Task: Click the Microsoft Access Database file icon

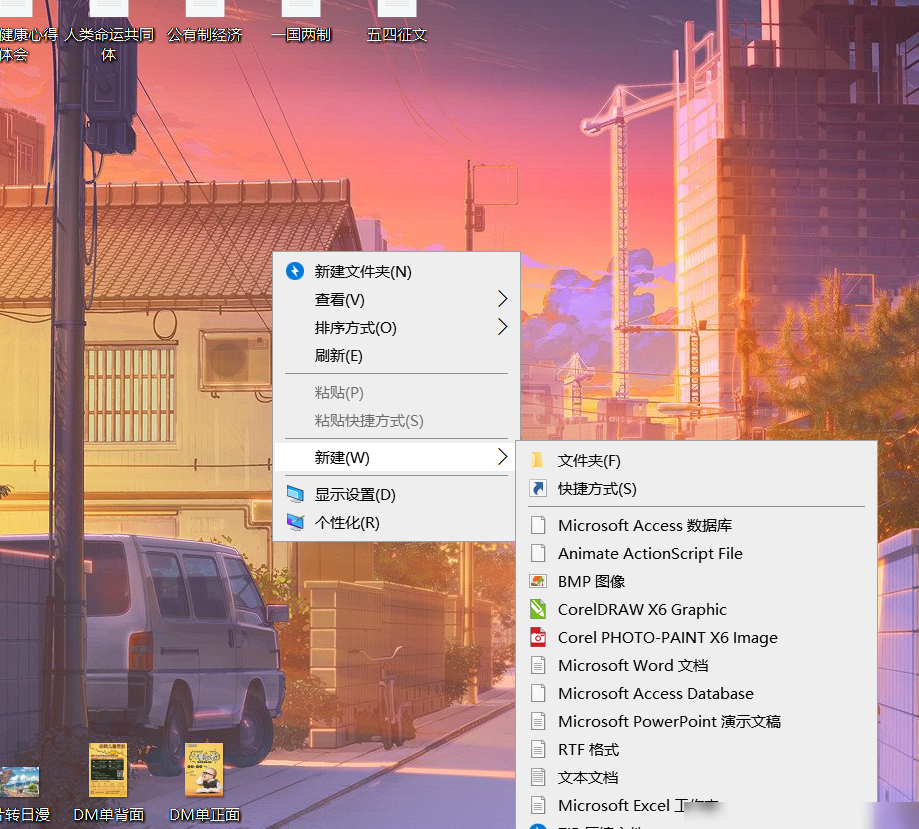Action: point(538,694)
